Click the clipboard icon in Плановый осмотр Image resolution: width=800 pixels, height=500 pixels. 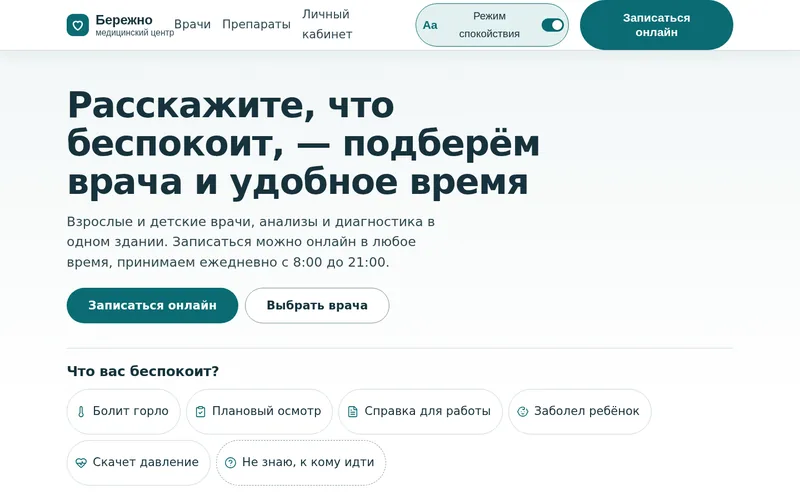[x=201, y=411]
